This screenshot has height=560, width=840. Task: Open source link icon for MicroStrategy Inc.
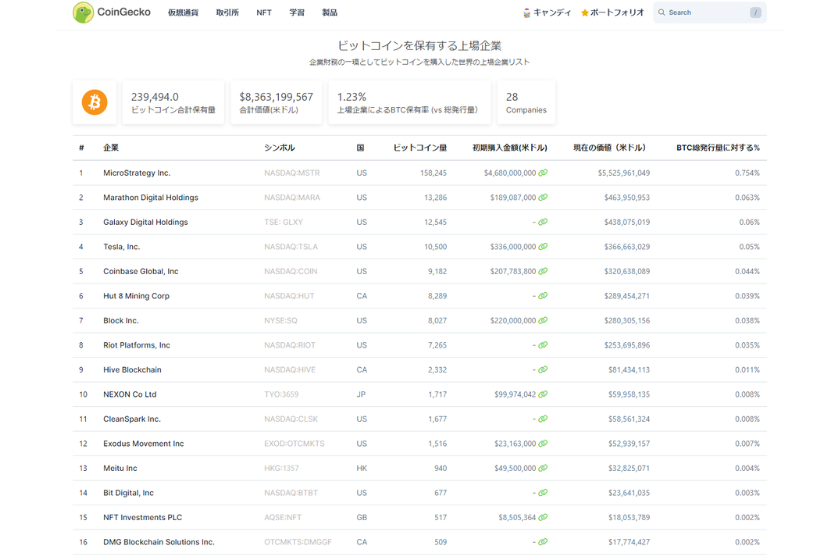(543, 173)
